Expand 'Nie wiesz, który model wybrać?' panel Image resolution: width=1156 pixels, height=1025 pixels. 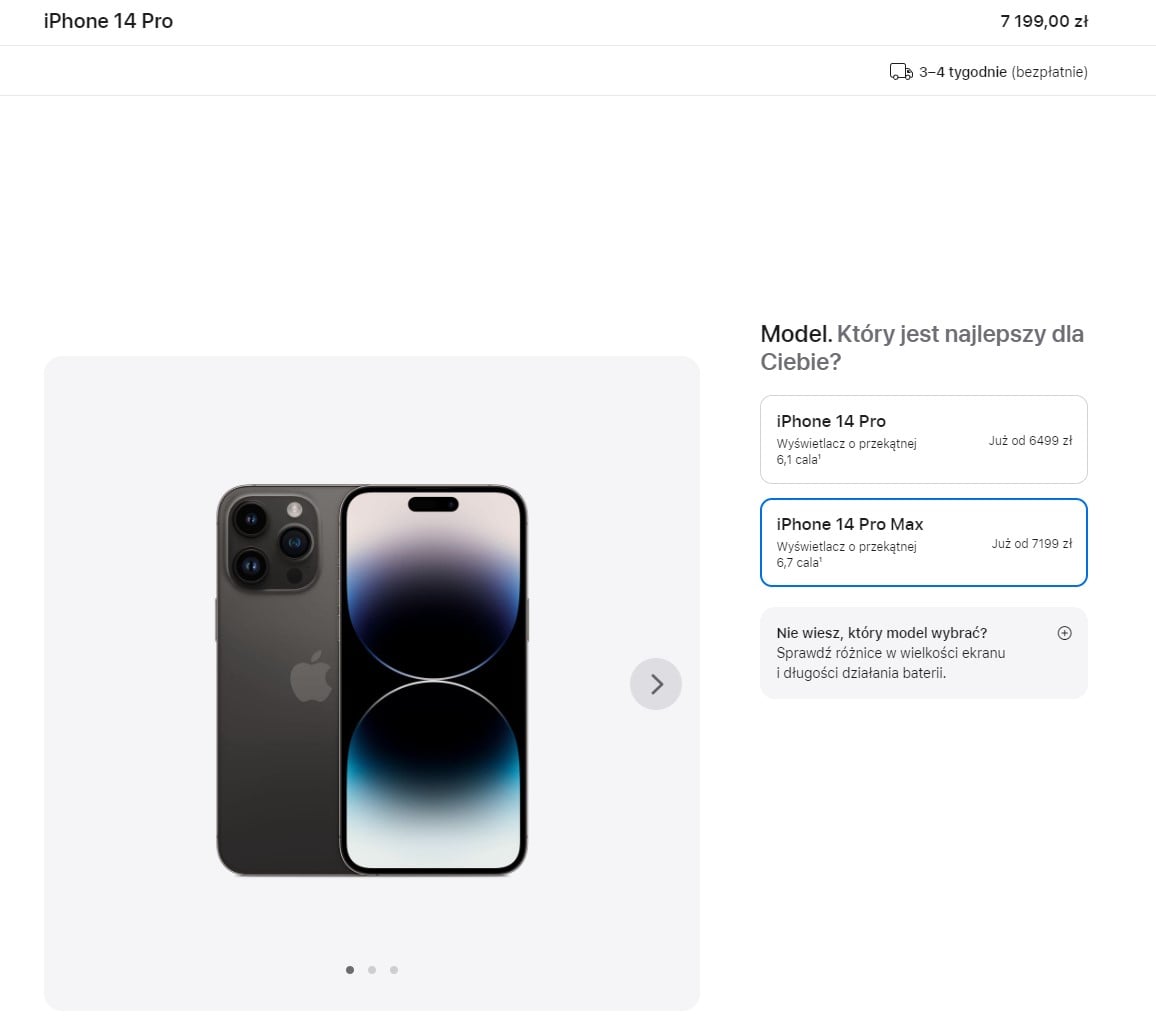tap(923, 653)
